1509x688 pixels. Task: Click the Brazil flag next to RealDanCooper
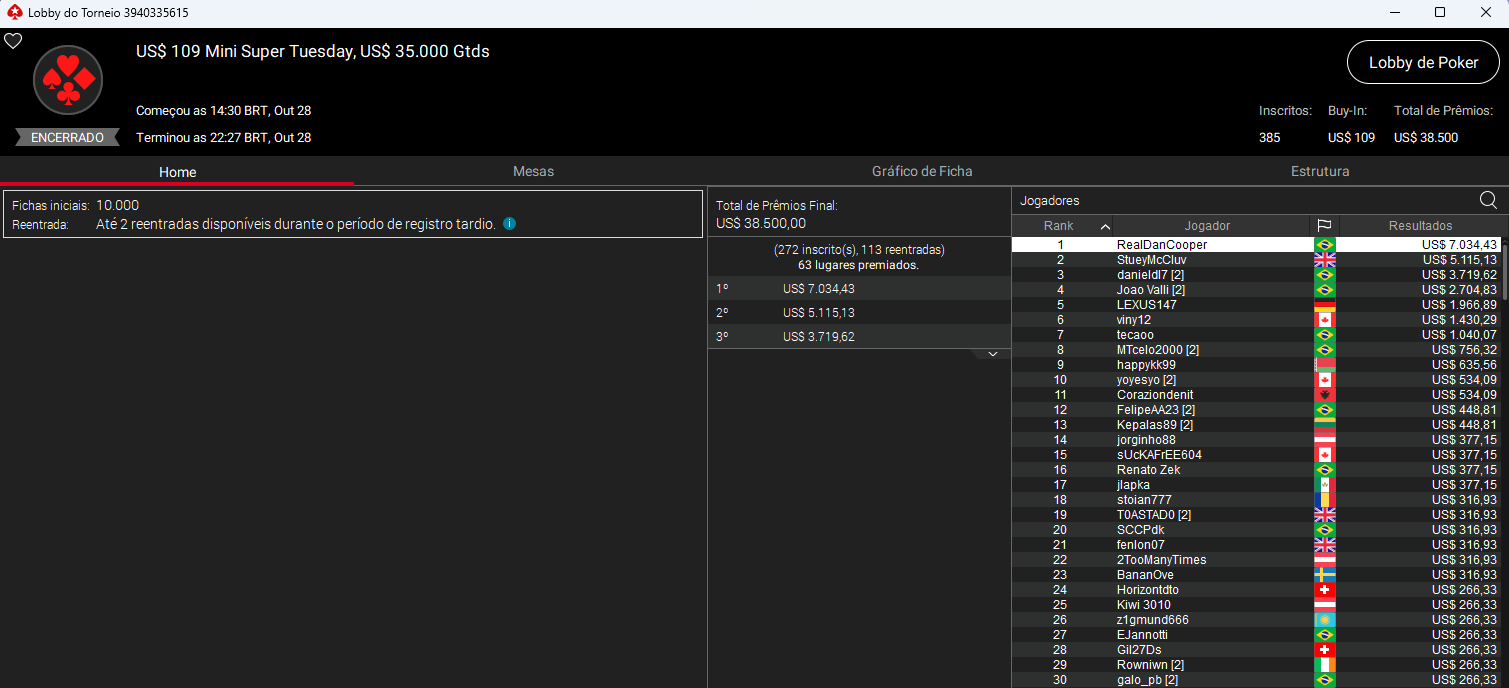click(1324, 245)
